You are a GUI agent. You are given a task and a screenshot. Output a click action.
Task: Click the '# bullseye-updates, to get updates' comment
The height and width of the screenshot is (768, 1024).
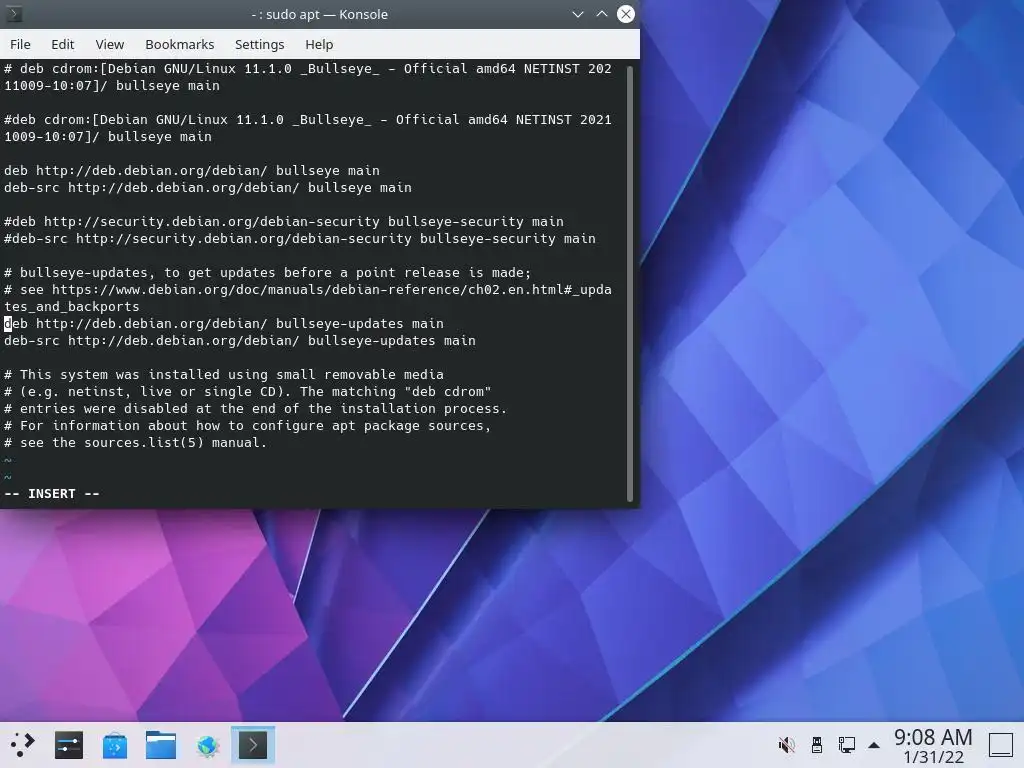(268, 272)
